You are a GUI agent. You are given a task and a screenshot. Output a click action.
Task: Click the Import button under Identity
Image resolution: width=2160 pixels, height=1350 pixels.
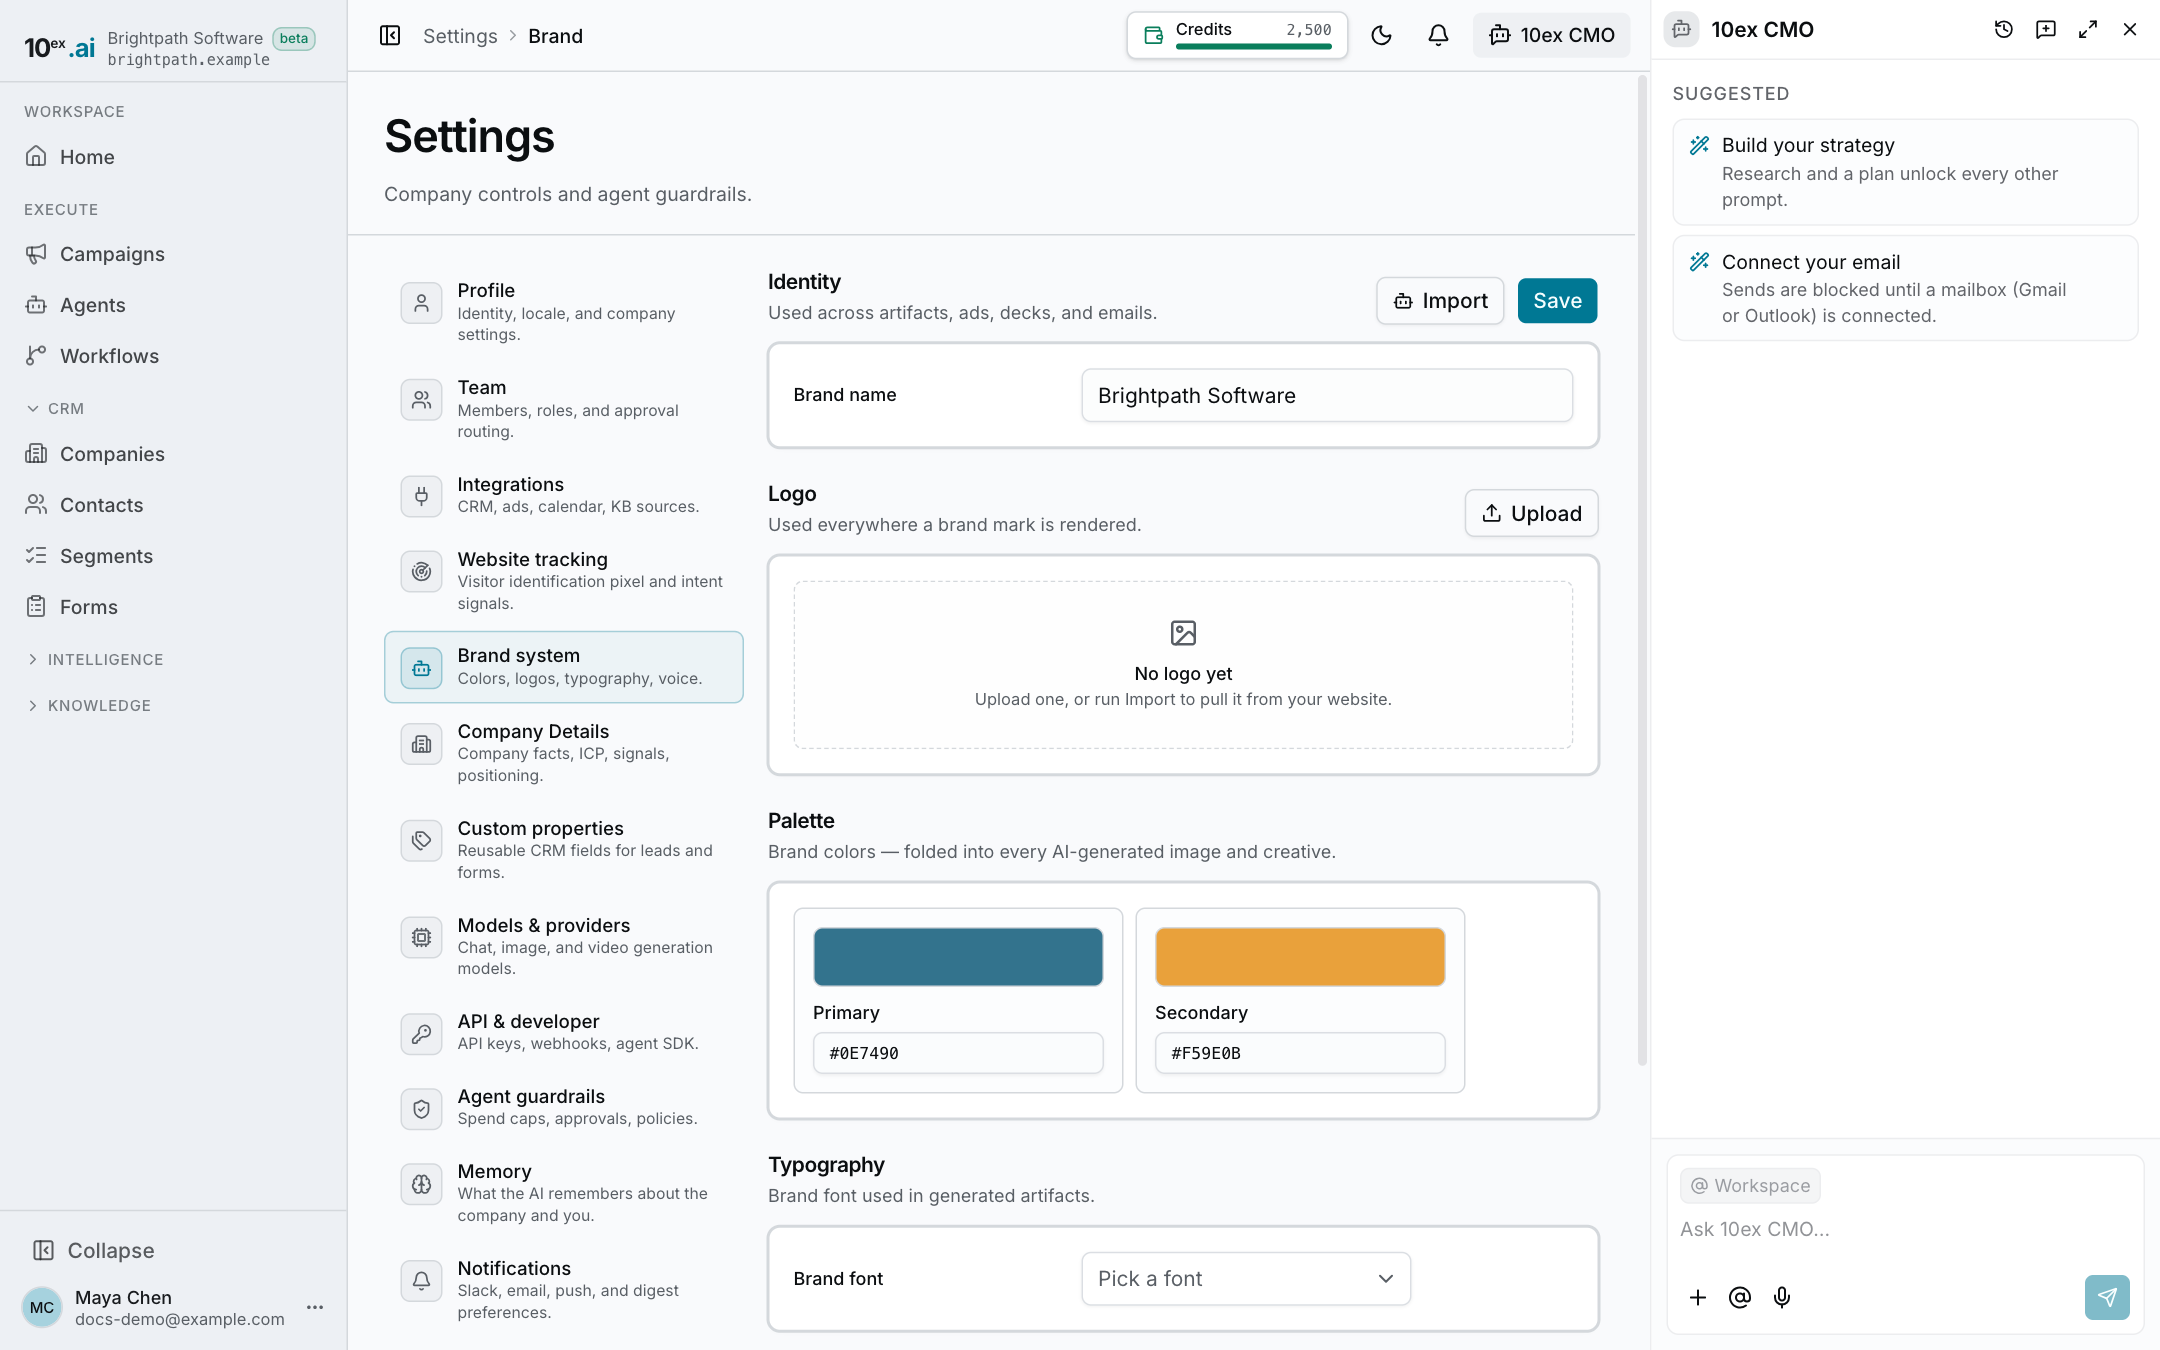(x=1440, y=300)
